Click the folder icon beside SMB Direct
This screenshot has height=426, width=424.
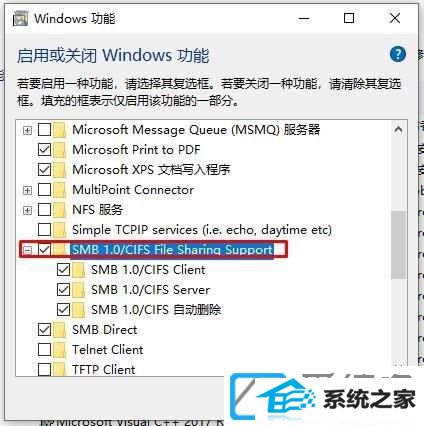pyautogui.click(x=60, y=330)
